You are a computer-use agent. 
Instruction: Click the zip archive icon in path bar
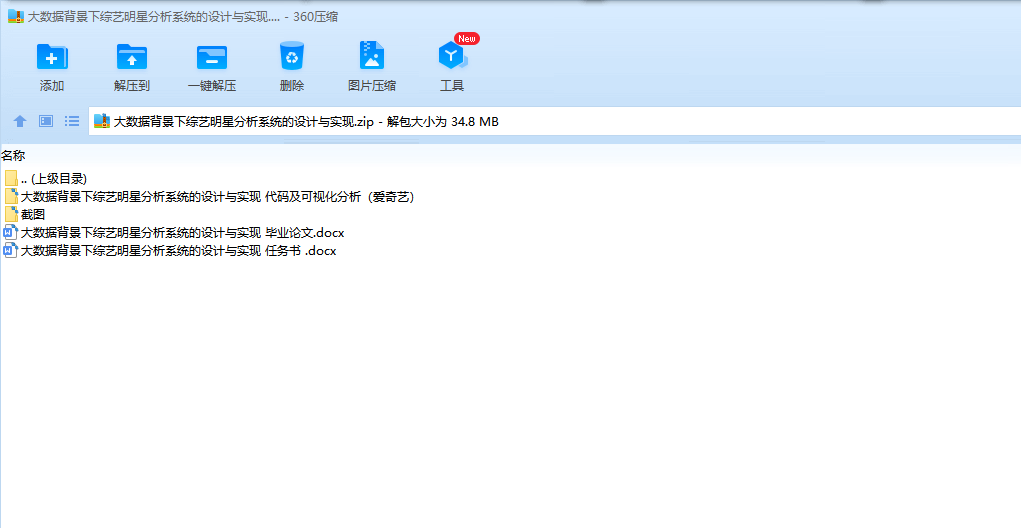102,121
